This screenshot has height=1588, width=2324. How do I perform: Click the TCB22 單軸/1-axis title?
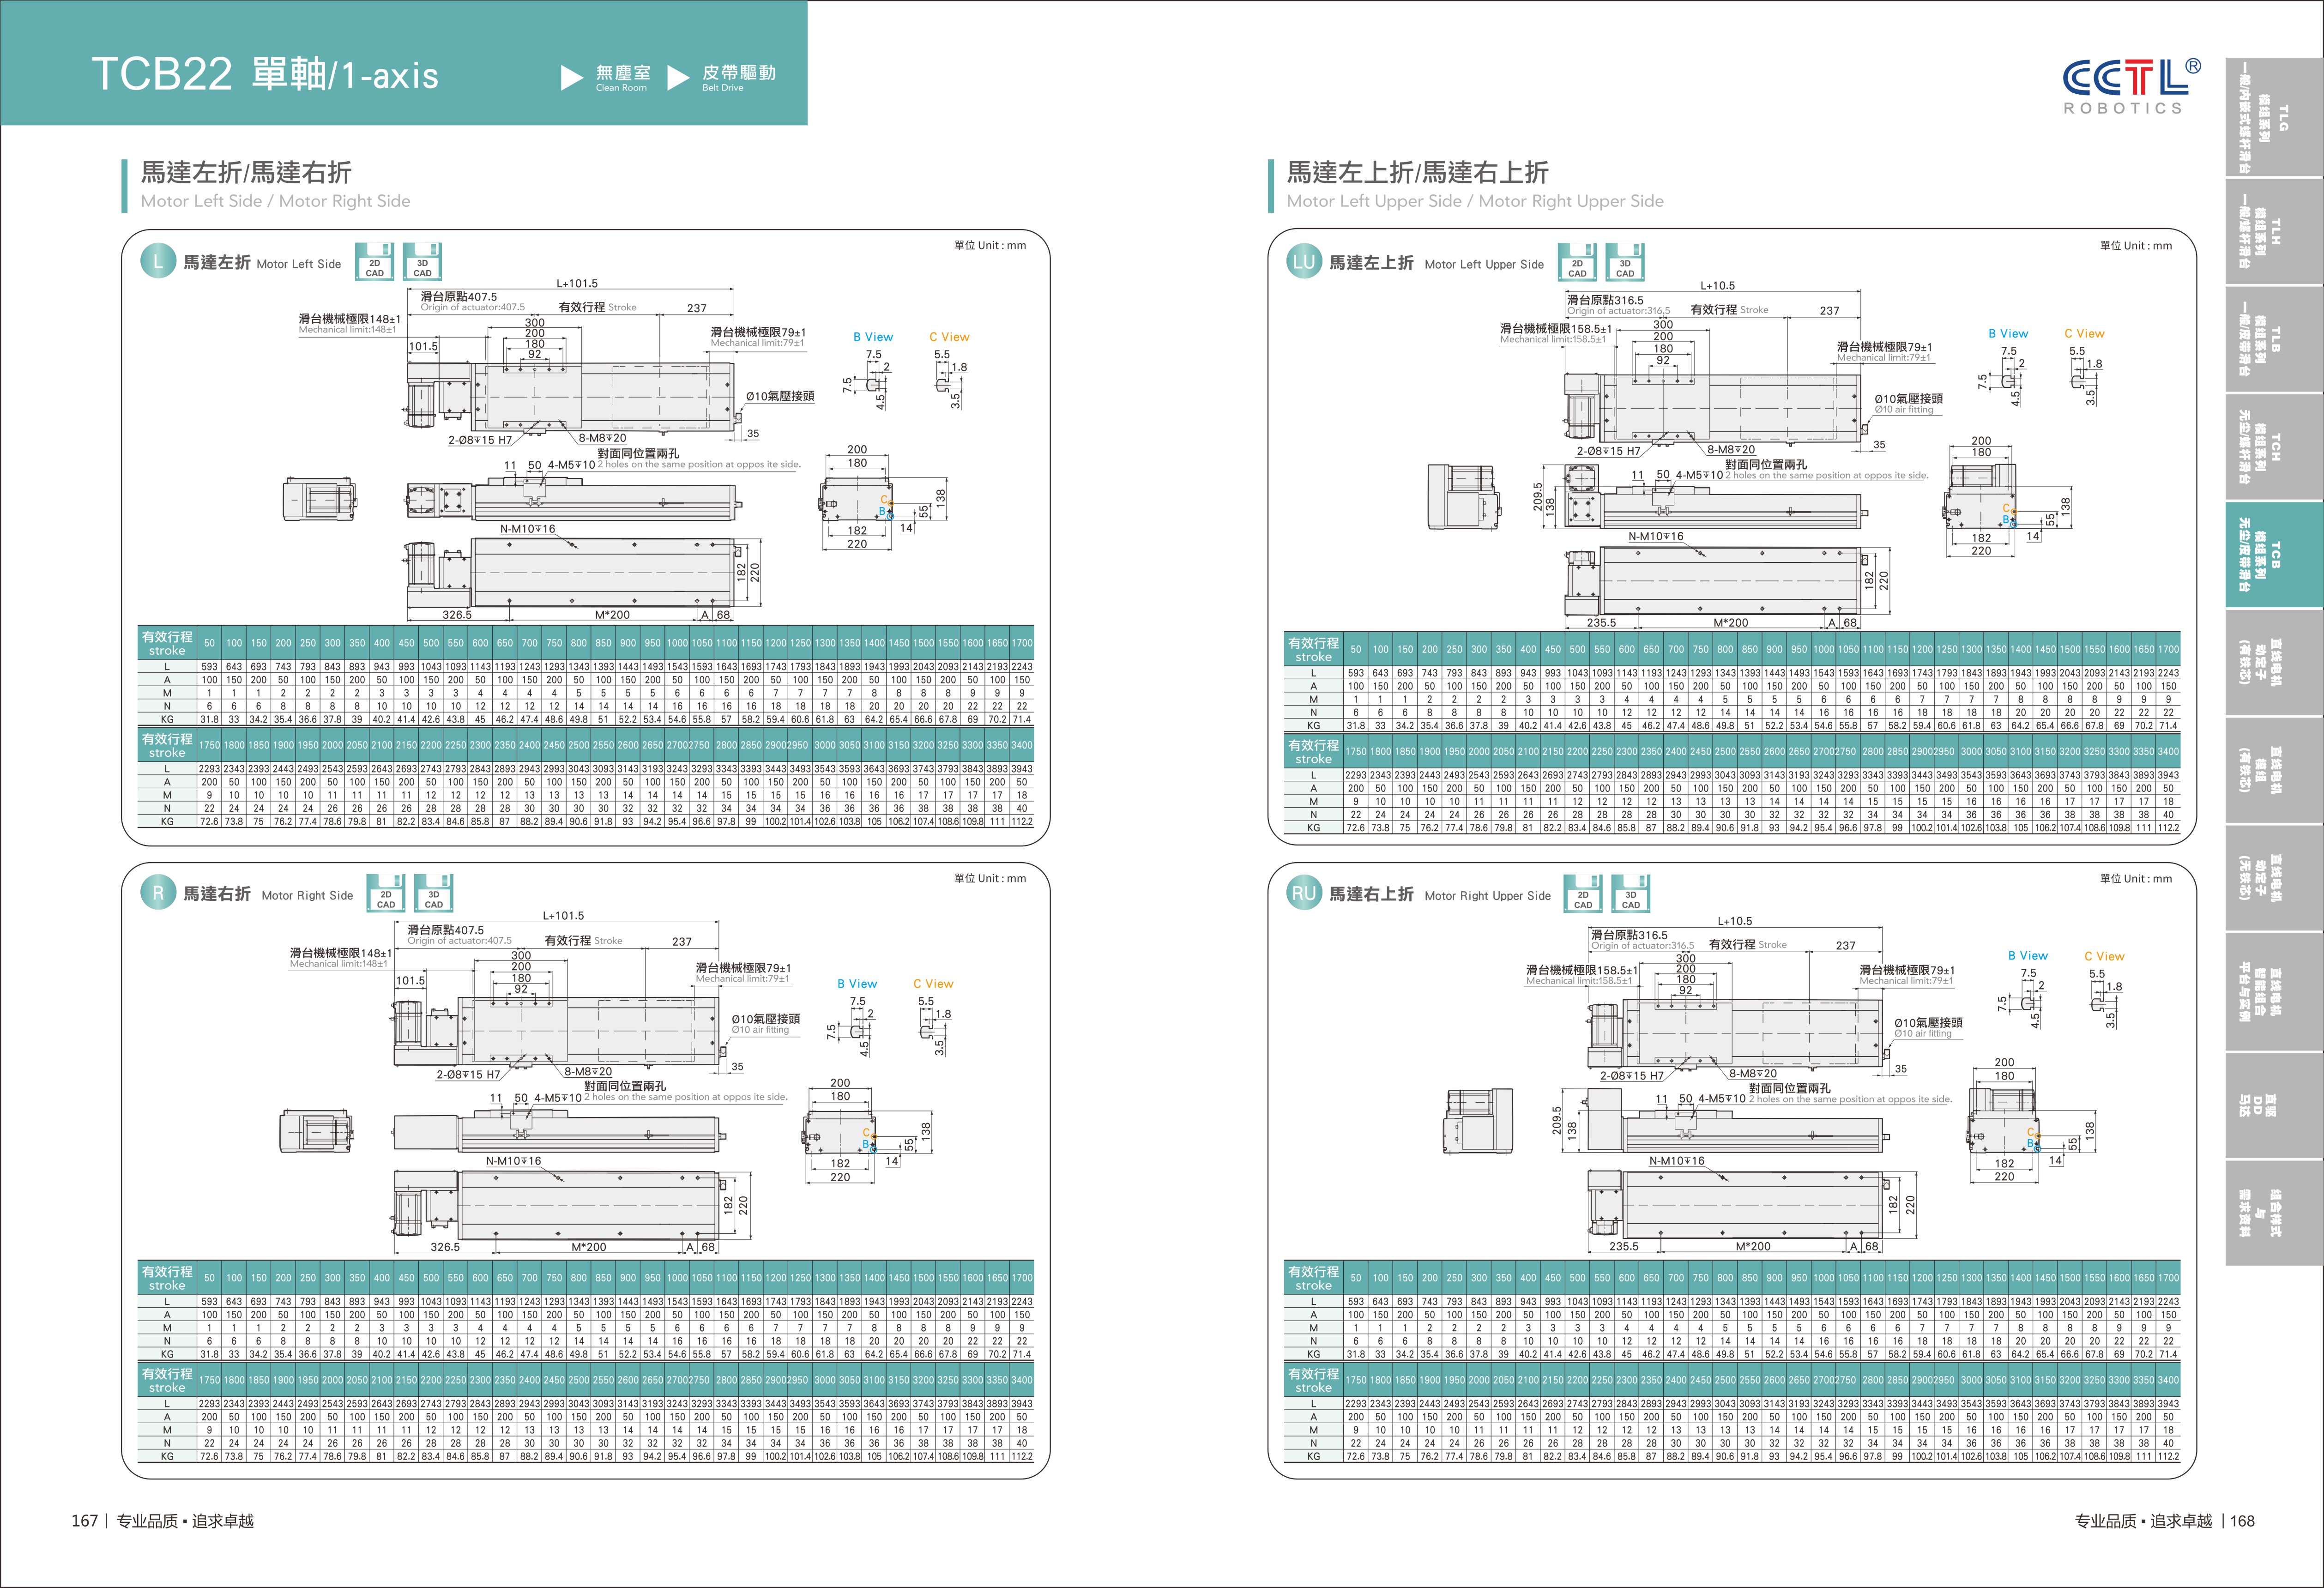265,74
